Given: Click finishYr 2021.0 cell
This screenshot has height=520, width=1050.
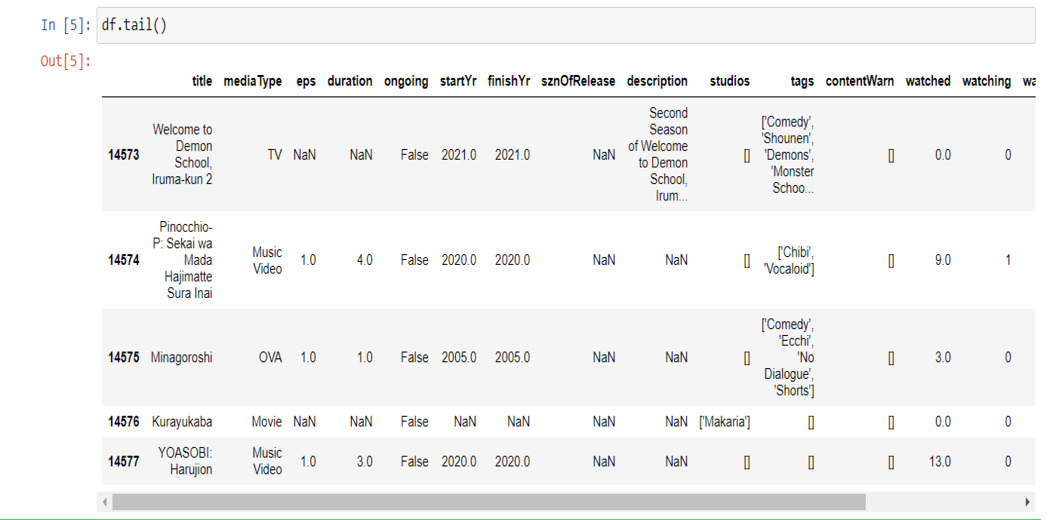Looking at the screenshot, I should [512, 155].
